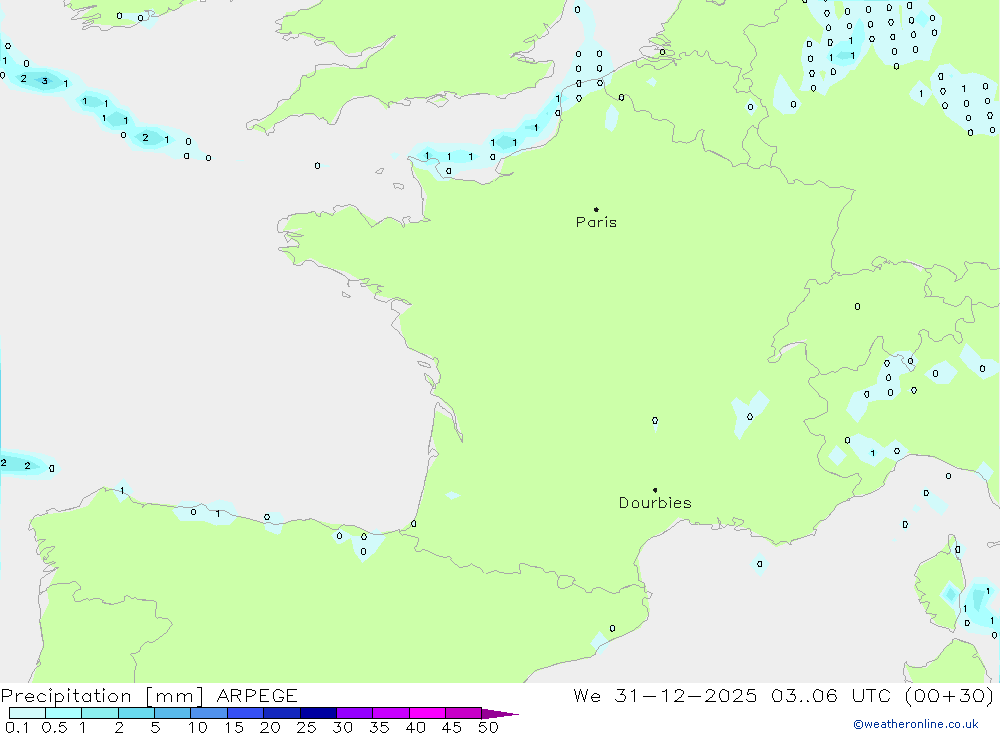
Task: Click the Dourbies location dot marker
Action: click(x=655, y=490)
